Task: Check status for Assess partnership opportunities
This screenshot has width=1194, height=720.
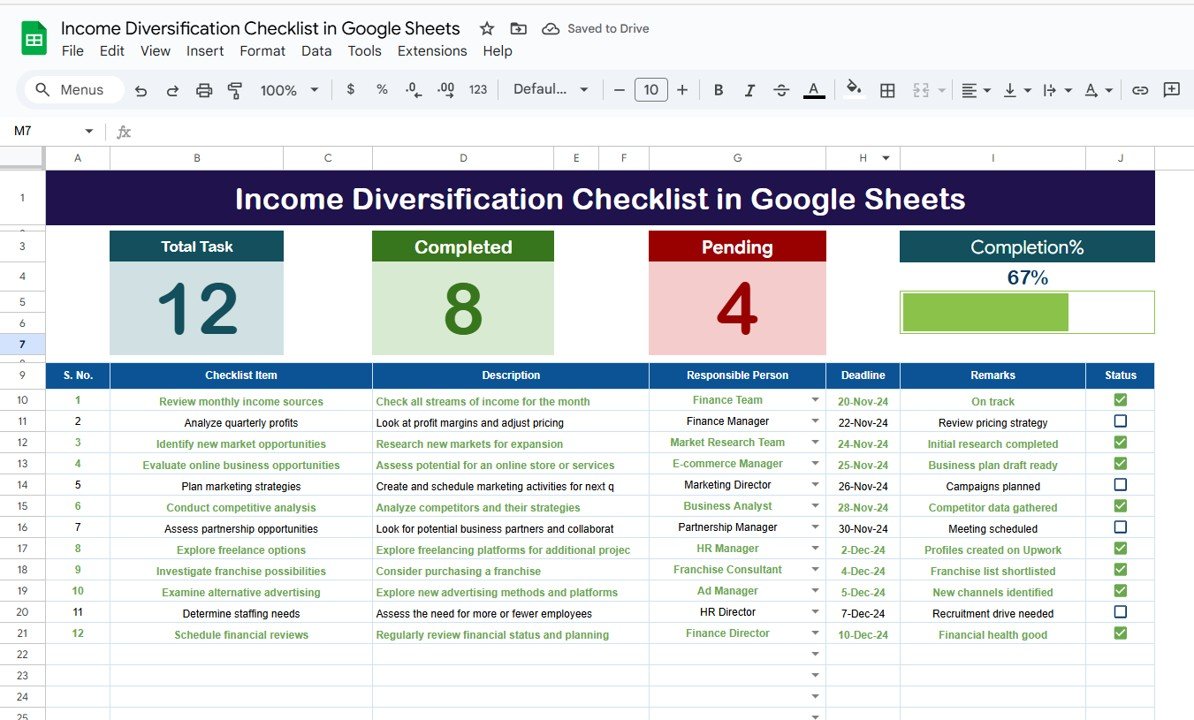Action: (1120, 527)
